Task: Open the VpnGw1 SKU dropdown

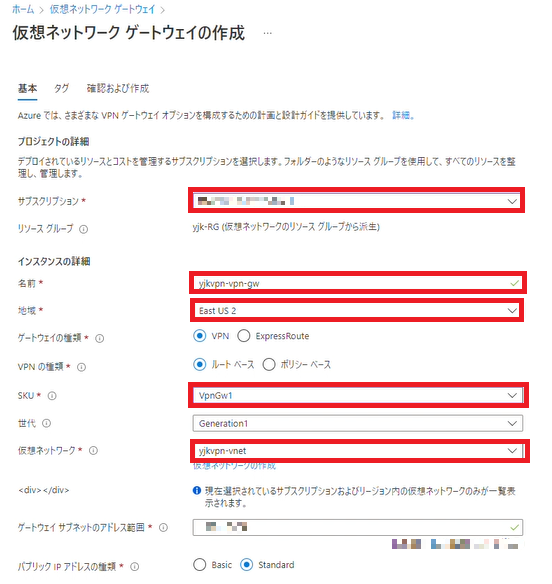Action: tap(358, 396)
